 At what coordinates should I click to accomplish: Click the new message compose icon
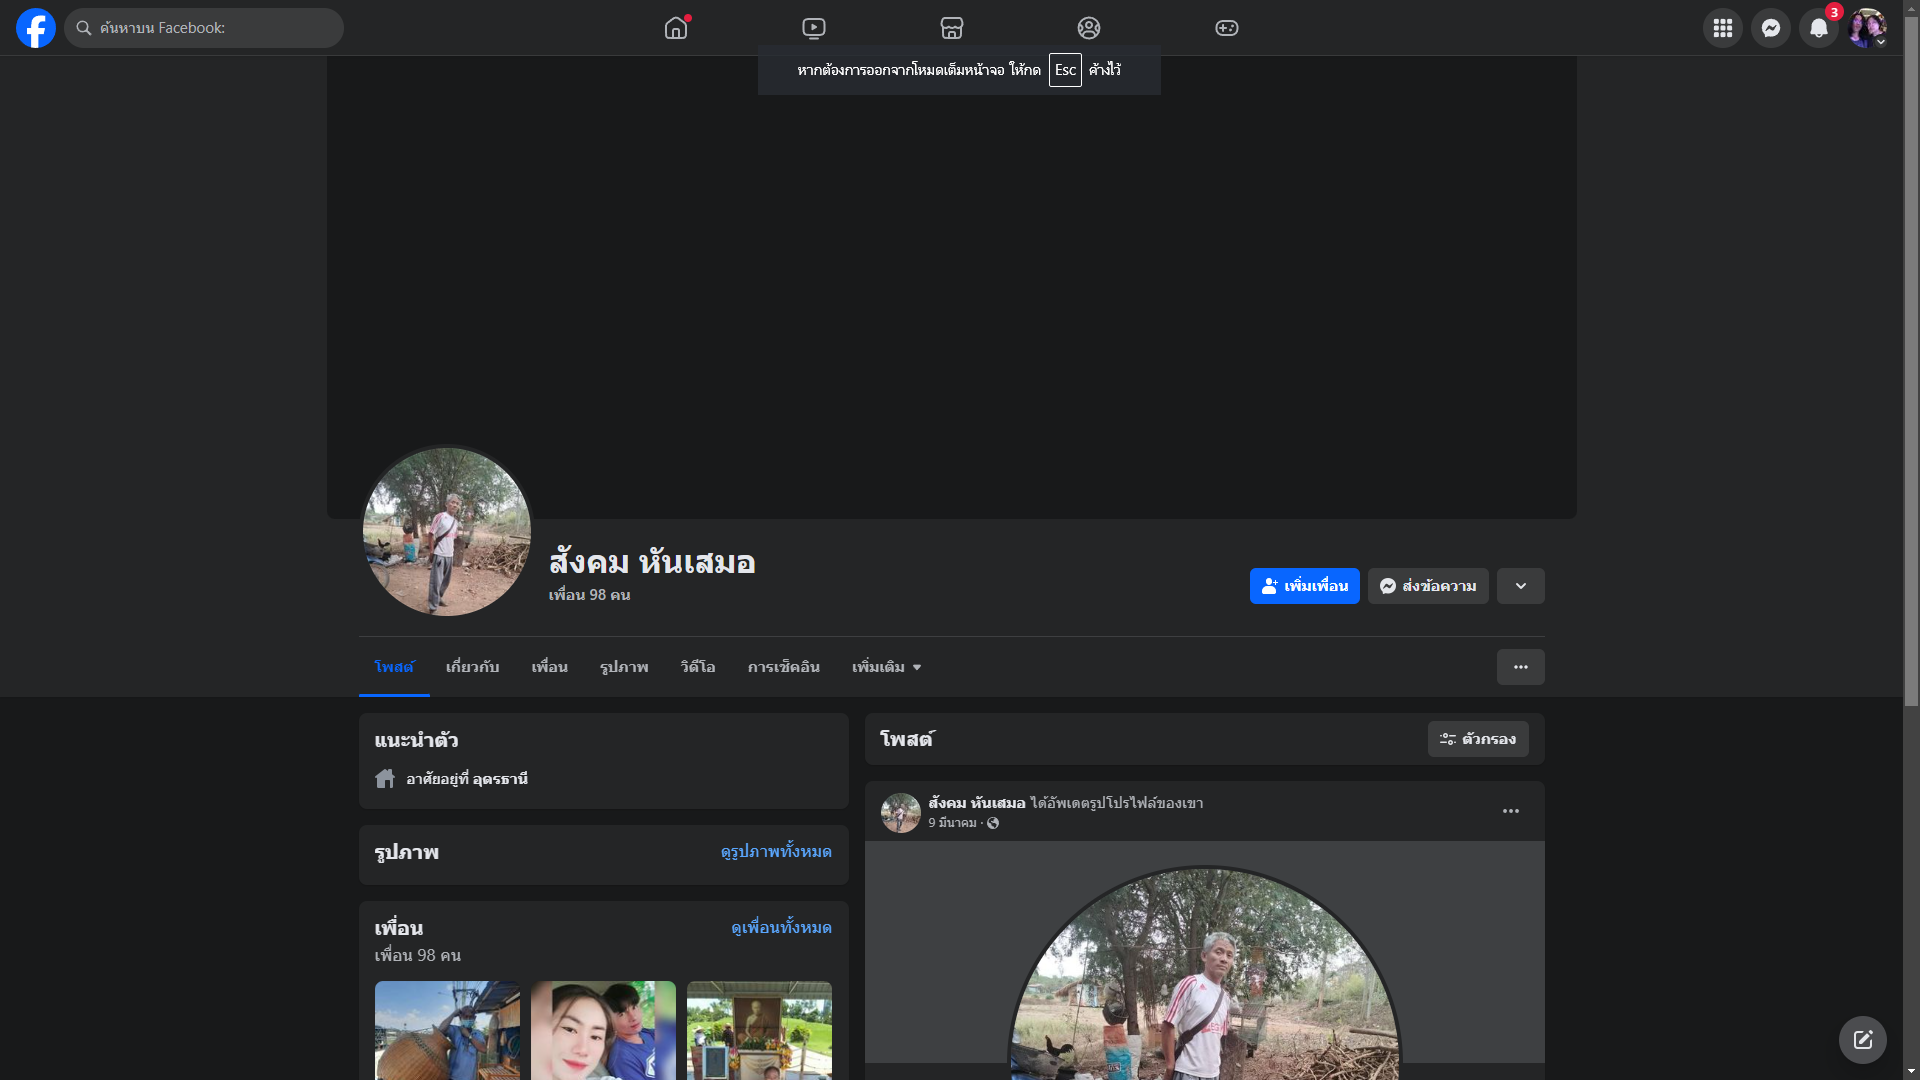(1862, 1040)
